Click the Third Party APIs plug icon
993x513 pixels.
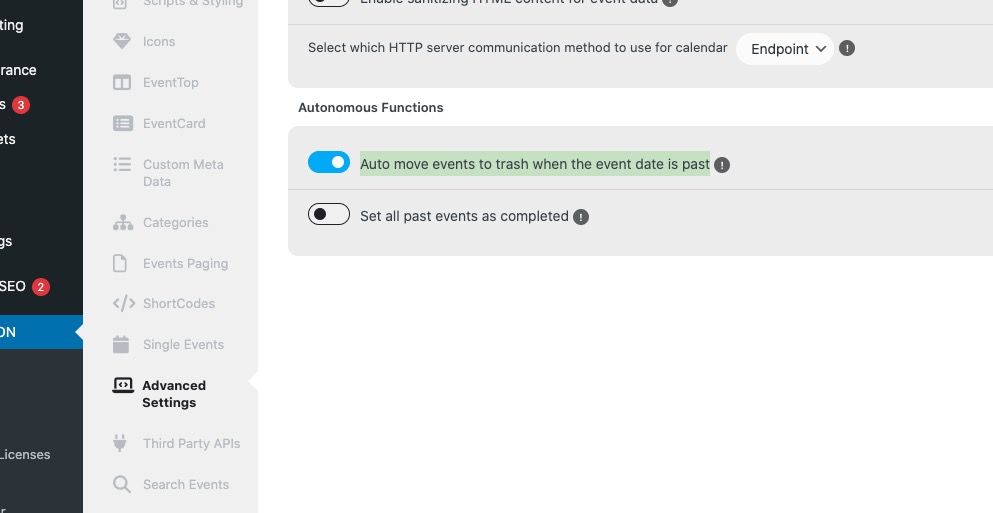click(120, 443)
